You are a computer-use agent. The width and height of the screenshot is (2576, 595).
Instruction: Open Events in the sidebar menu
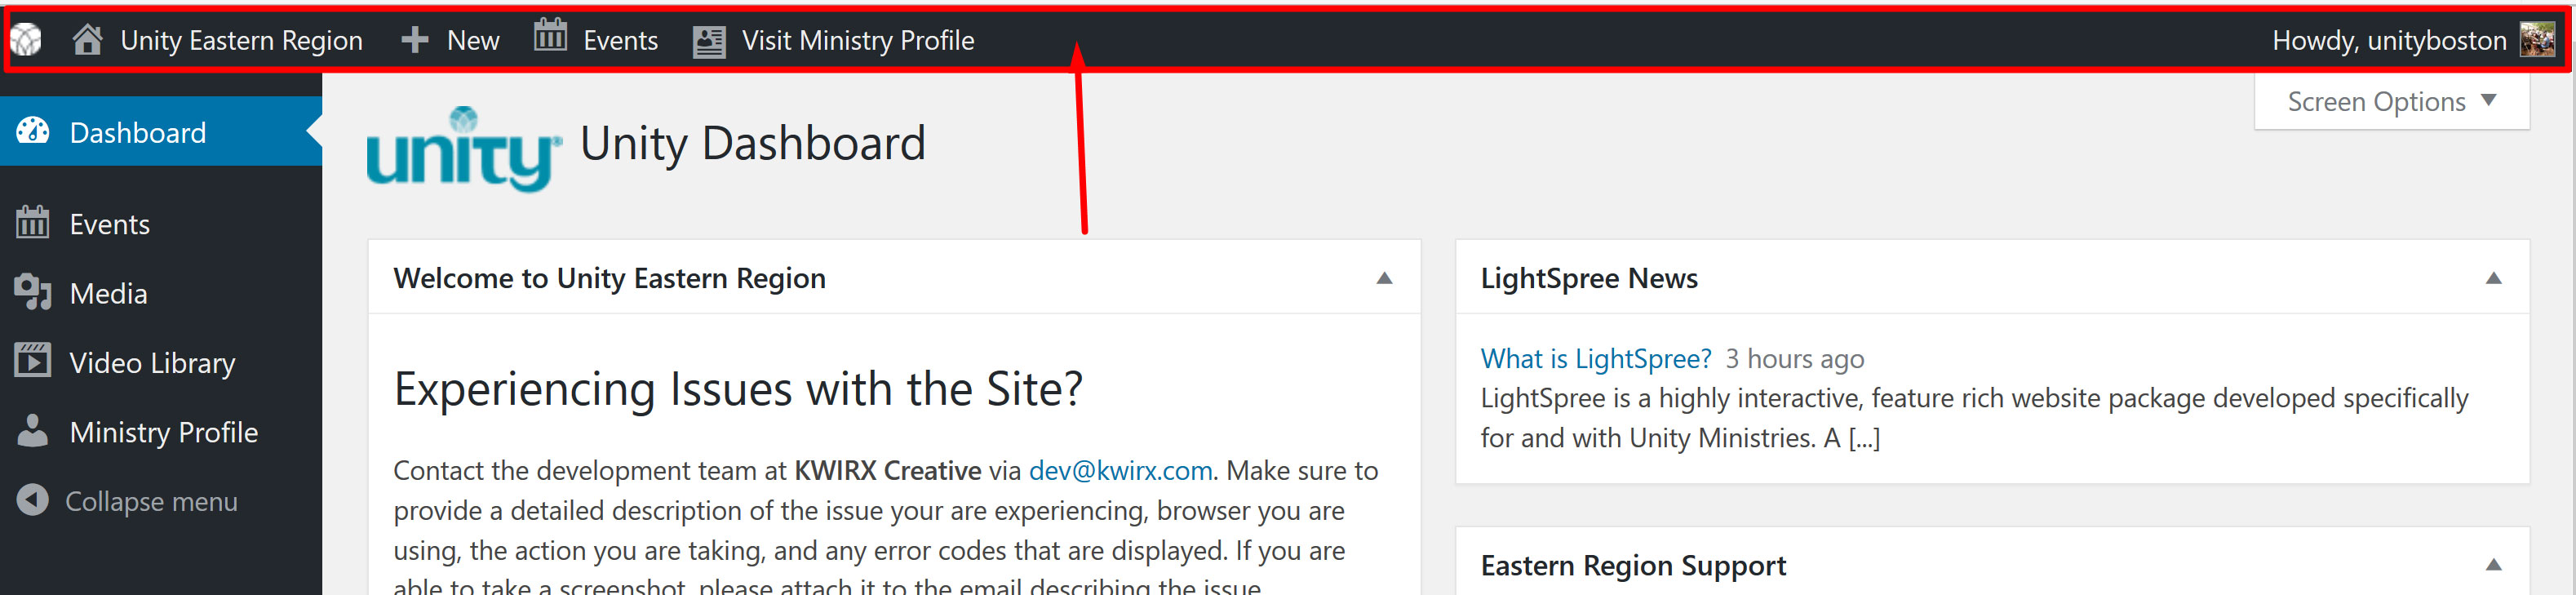point(109,224)
